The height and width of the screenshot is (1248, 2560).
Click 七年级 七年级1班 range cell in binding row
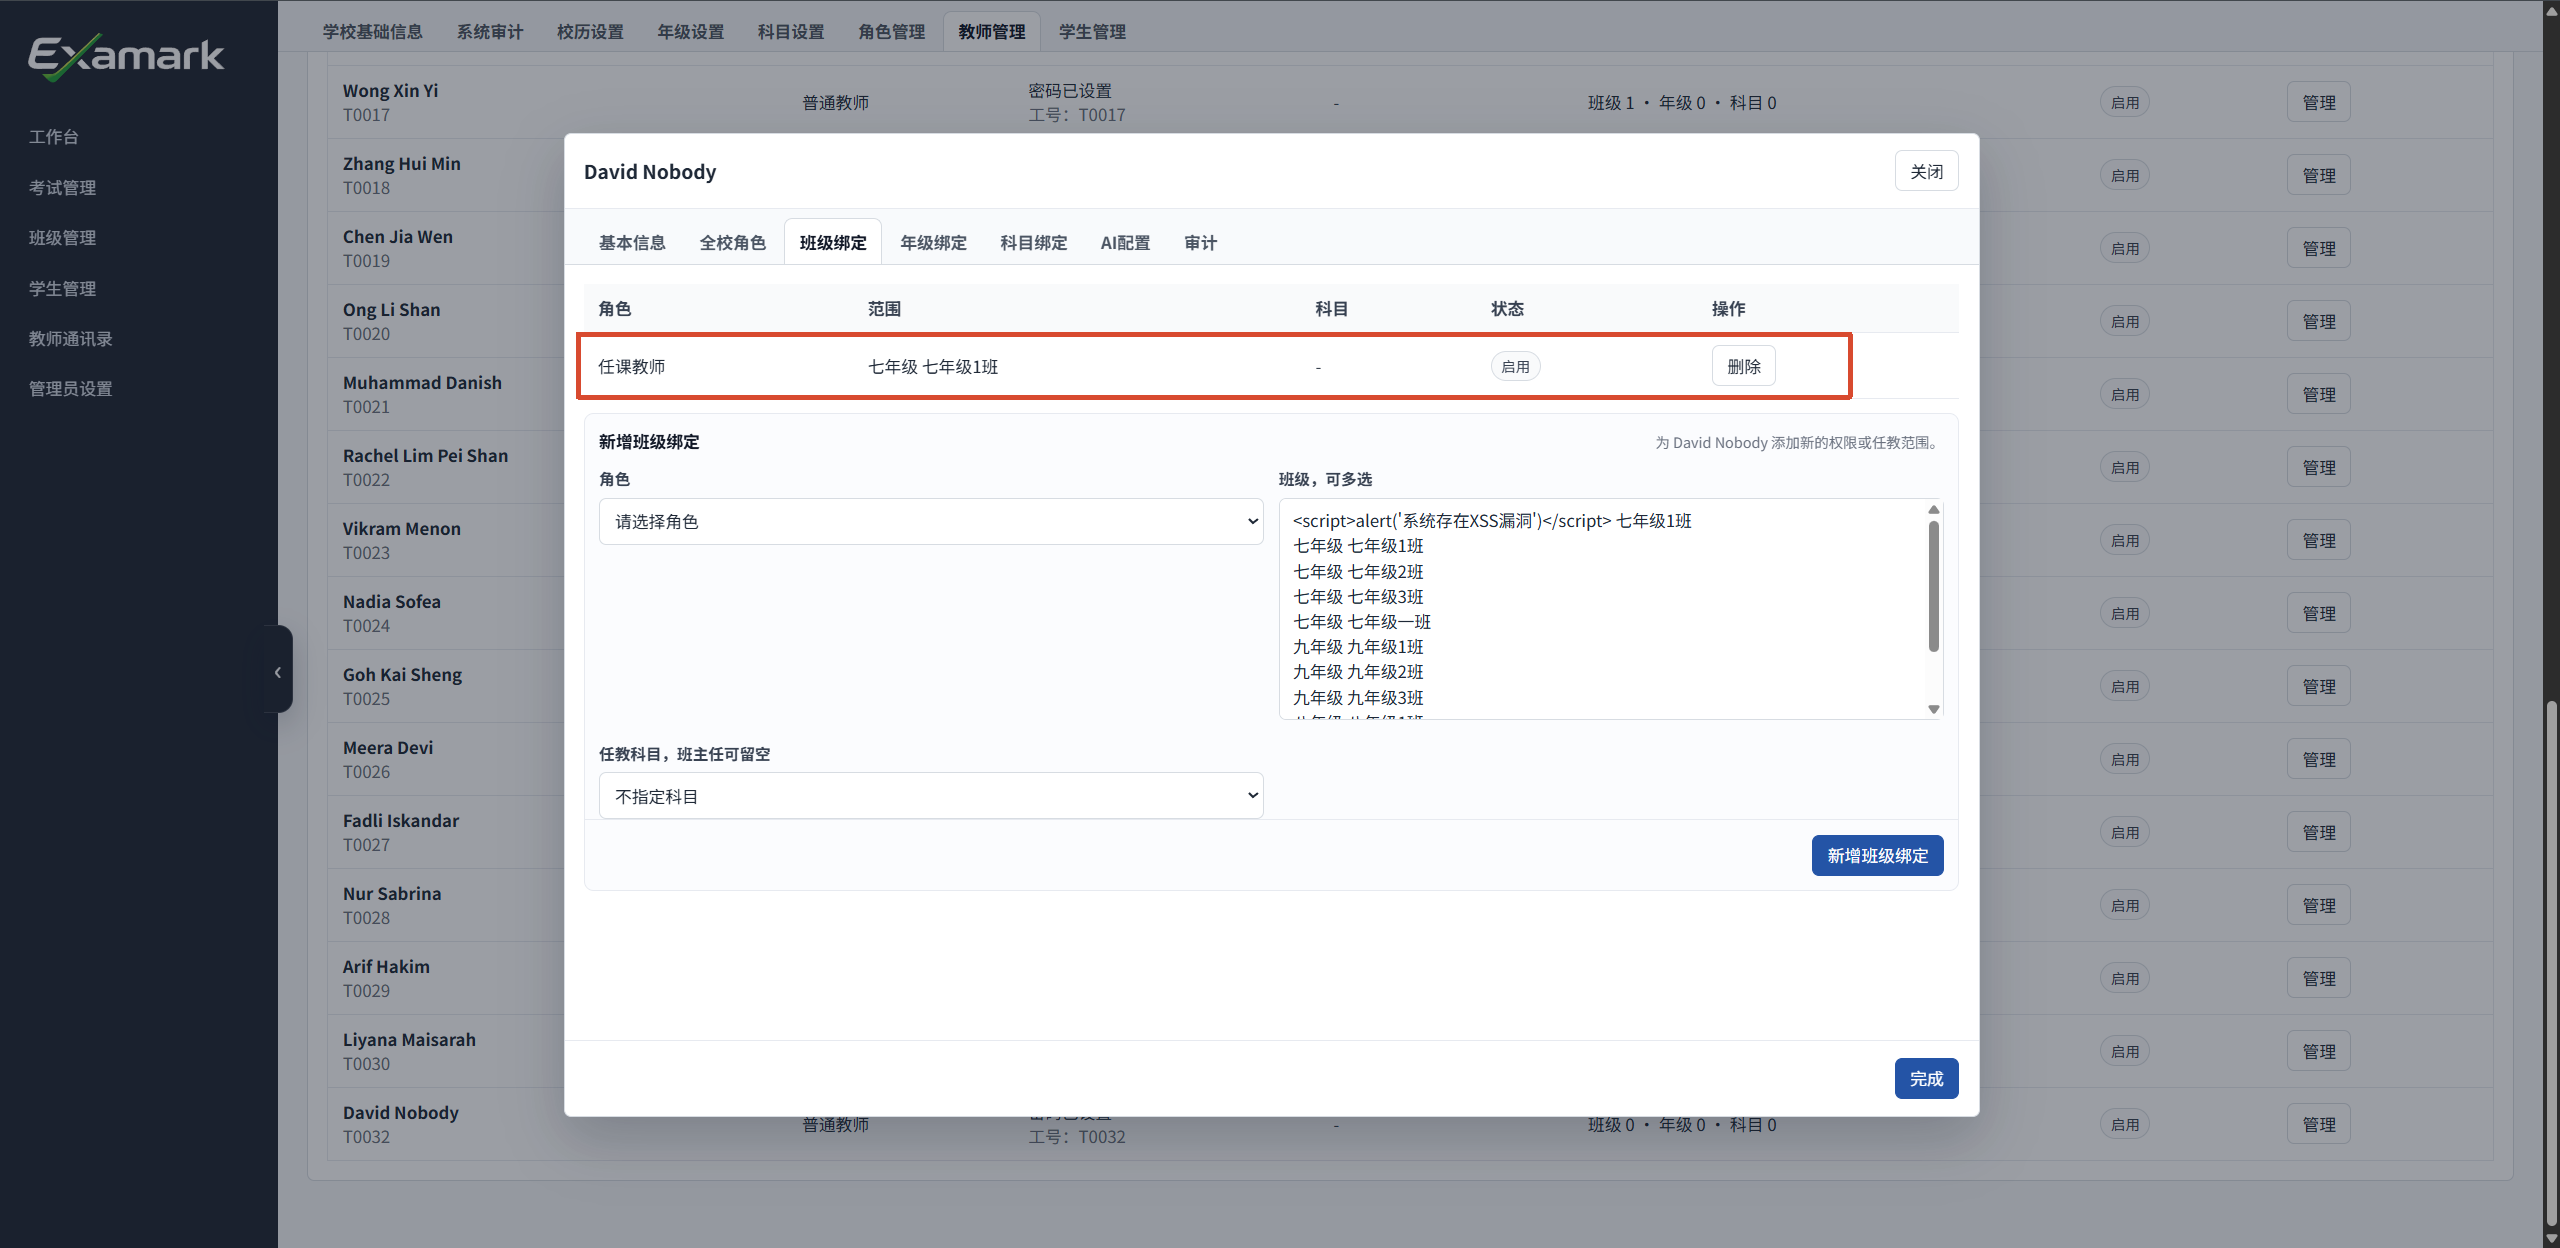click(x=932, y=366)
